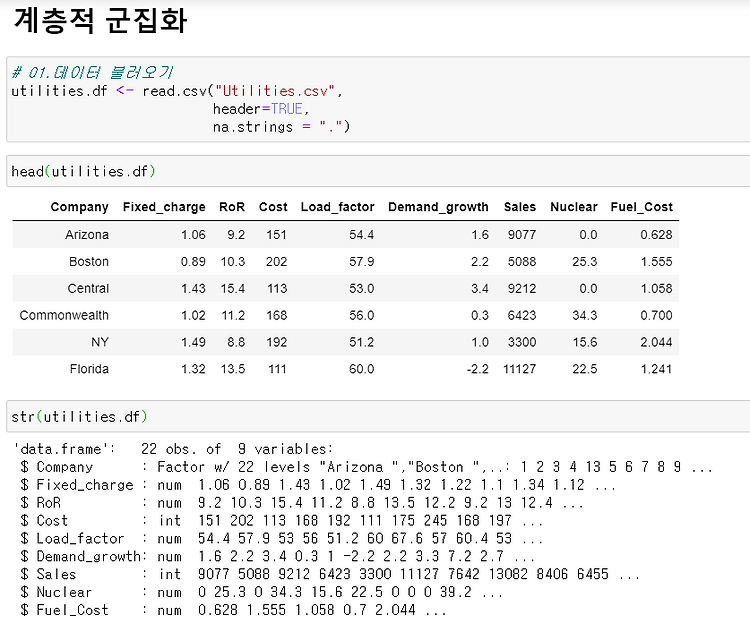Screen dimensions: 750x632
Task: Click the $ Sales int output line
Action: 330,574
